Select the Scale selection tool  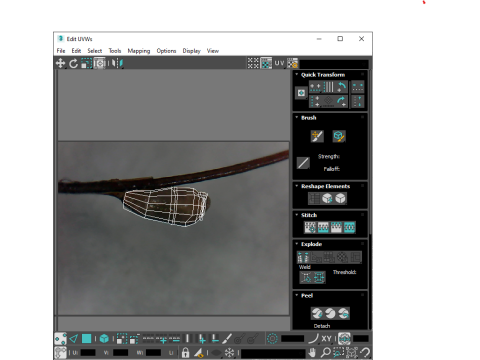click(86, 63)
